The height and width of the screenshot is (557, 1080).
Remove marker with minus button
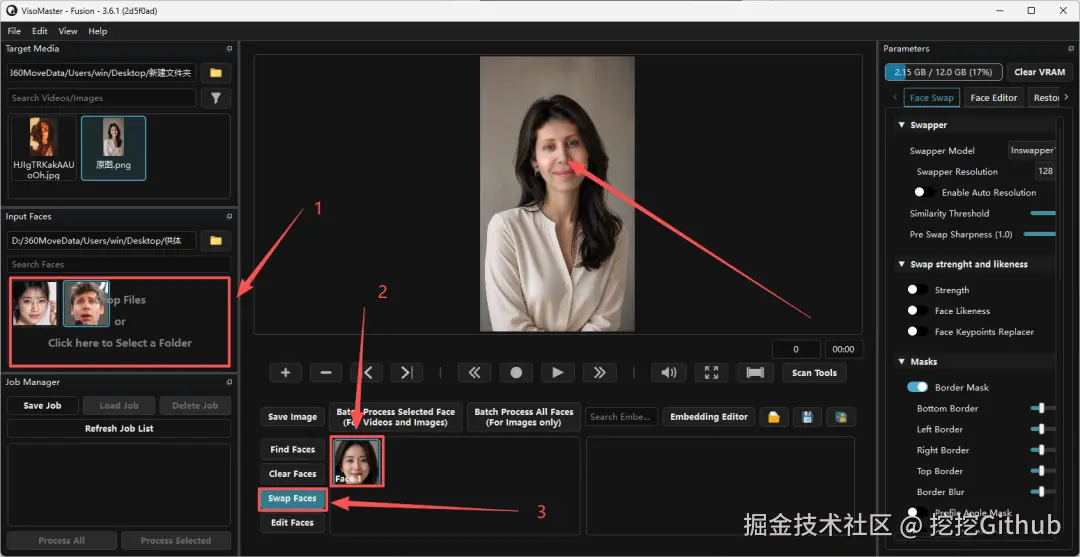point(326,372)
